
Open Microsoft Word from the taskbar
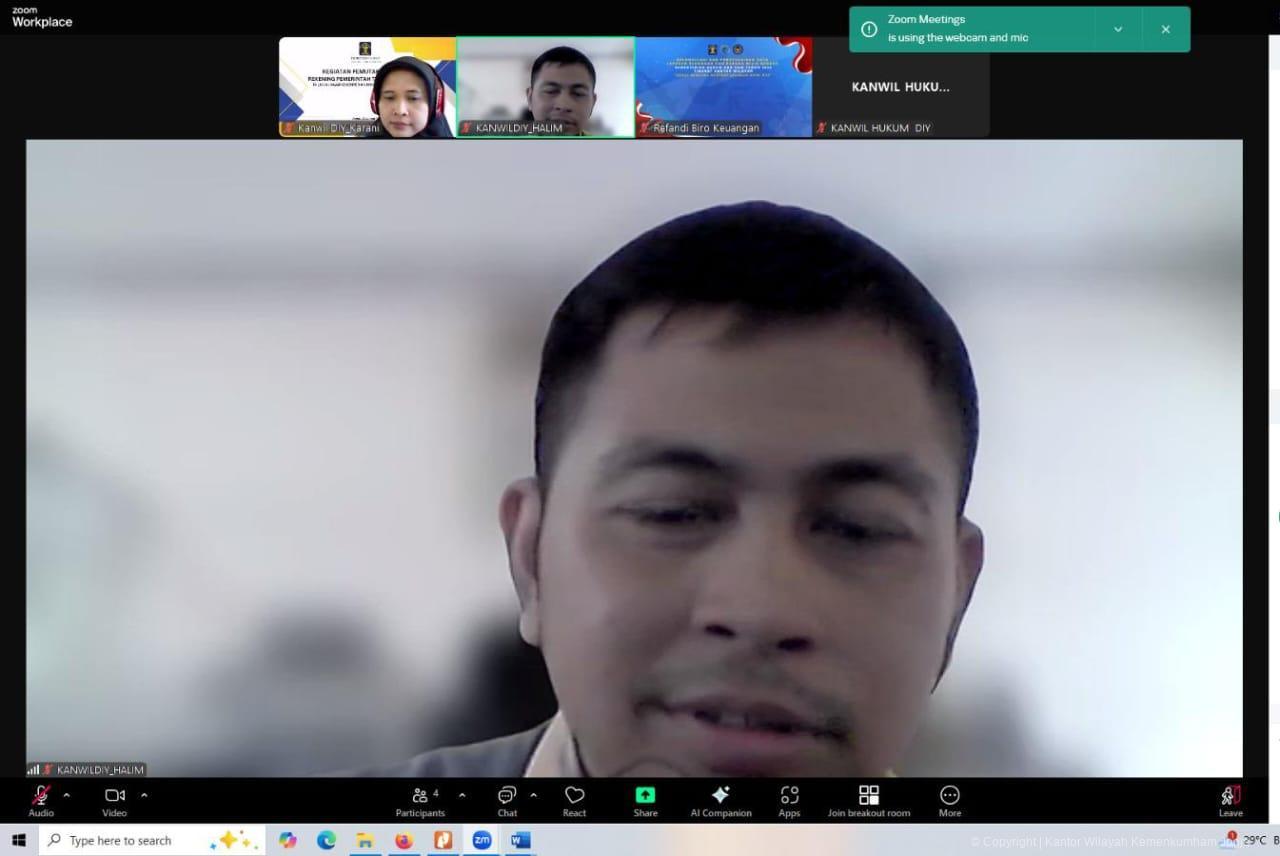(520, 840)
